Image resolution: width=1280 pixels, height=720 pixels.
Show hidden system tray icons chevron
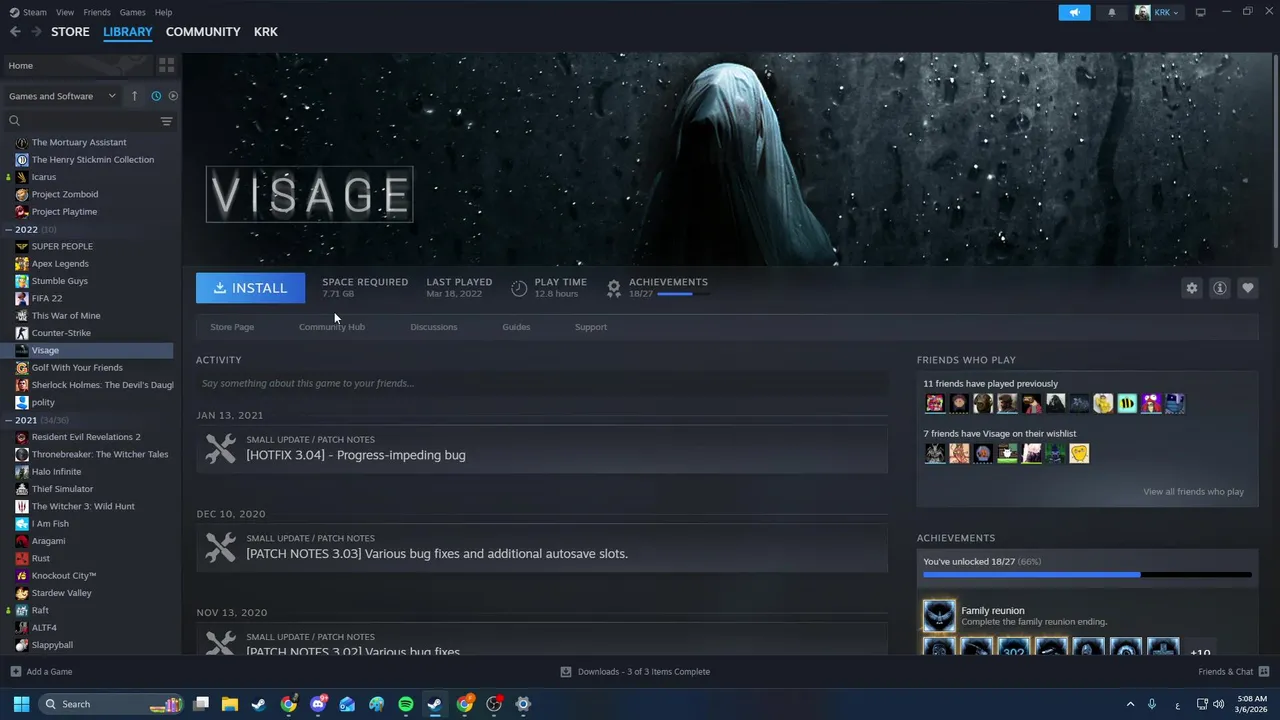point(1130,704)
